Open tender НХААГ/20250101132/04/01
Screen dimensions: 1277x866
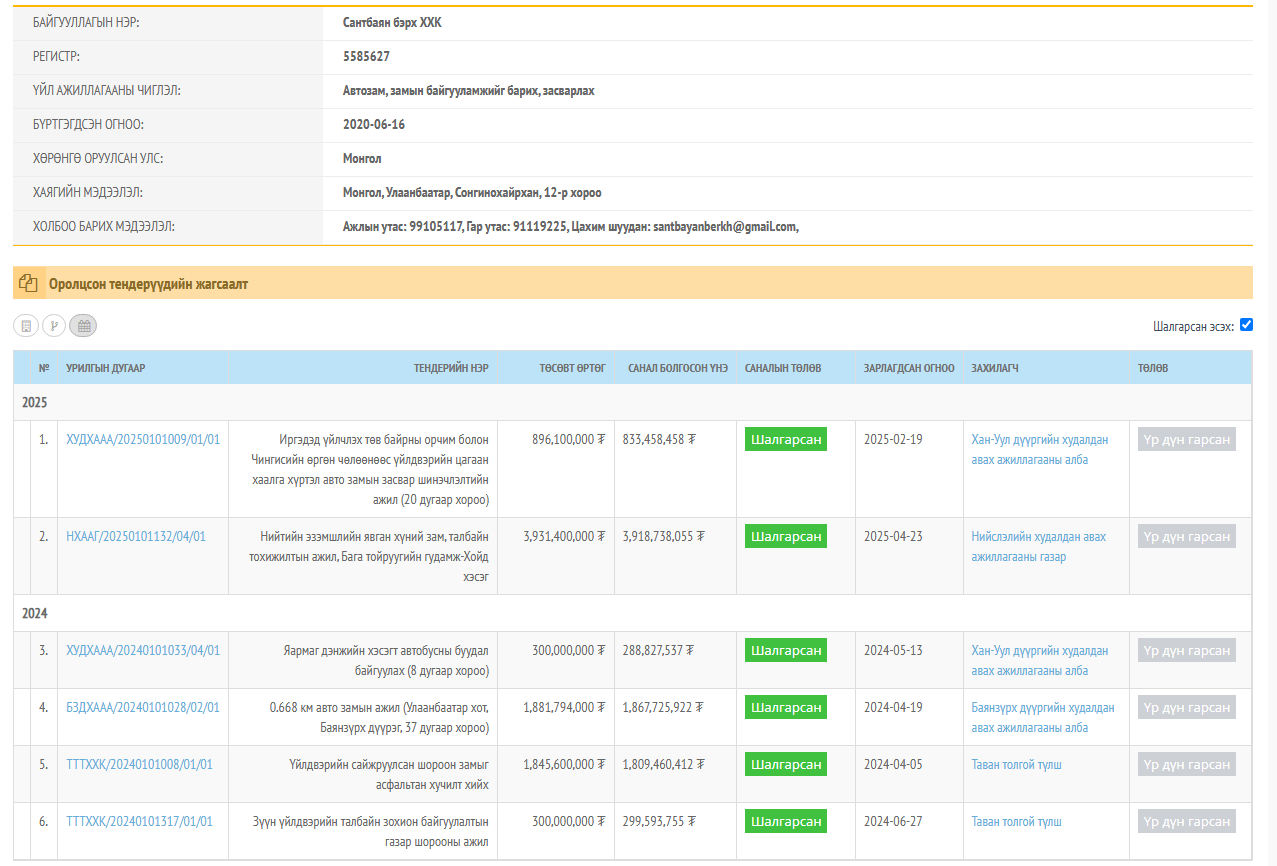pyautogui.click(x=136, y=536)
